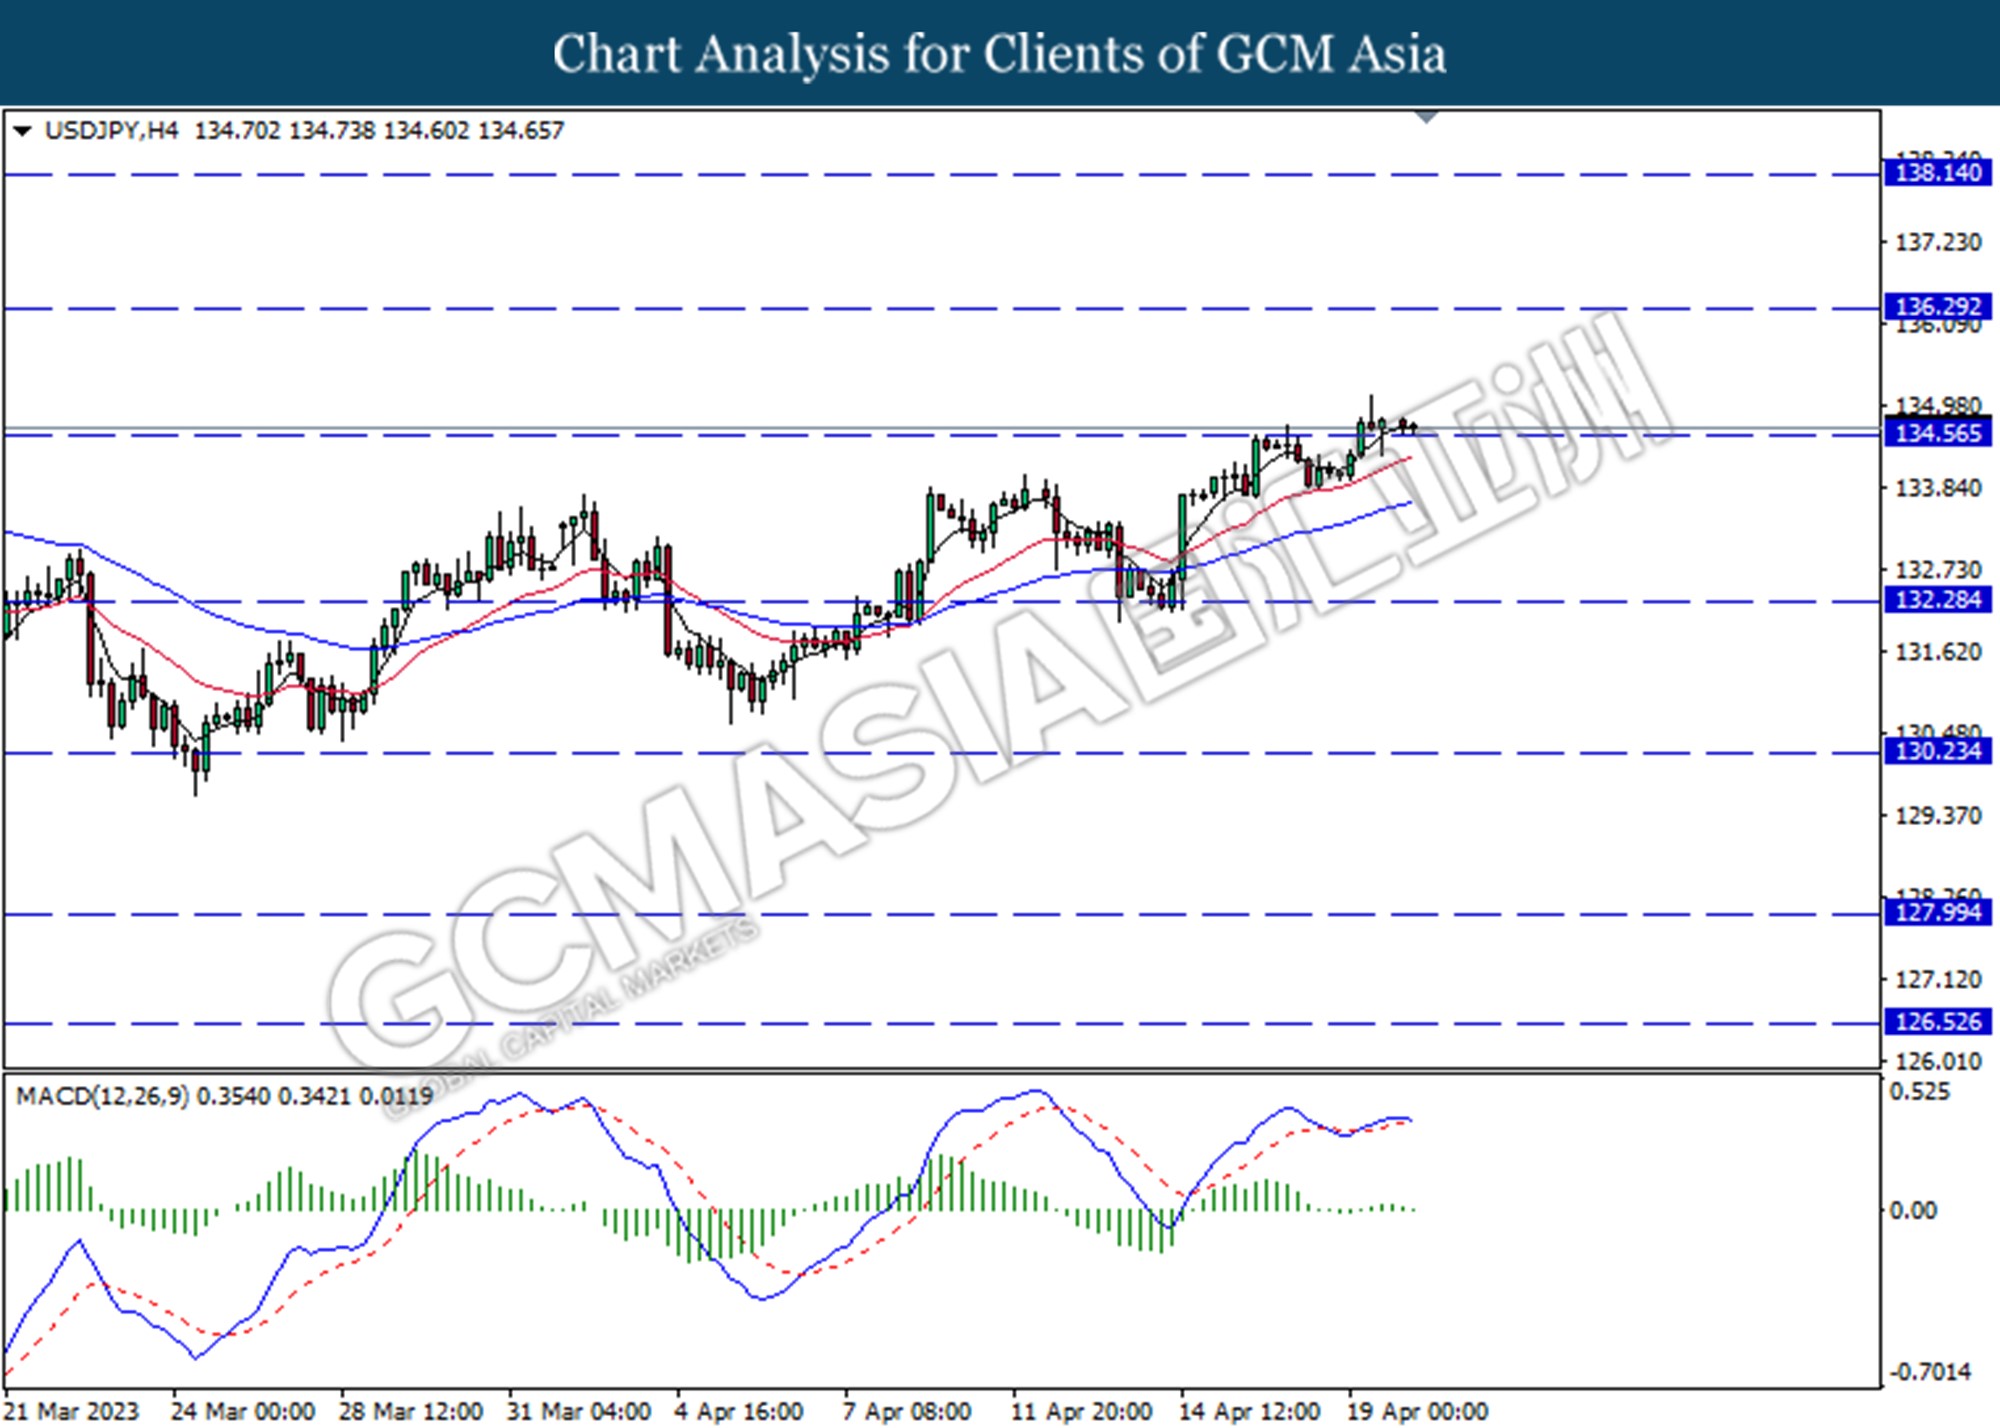The width and height of the screenshot is (2000, 1428).
Task: Click the 4 Apr 16:00 date label
Action: 739,1412
